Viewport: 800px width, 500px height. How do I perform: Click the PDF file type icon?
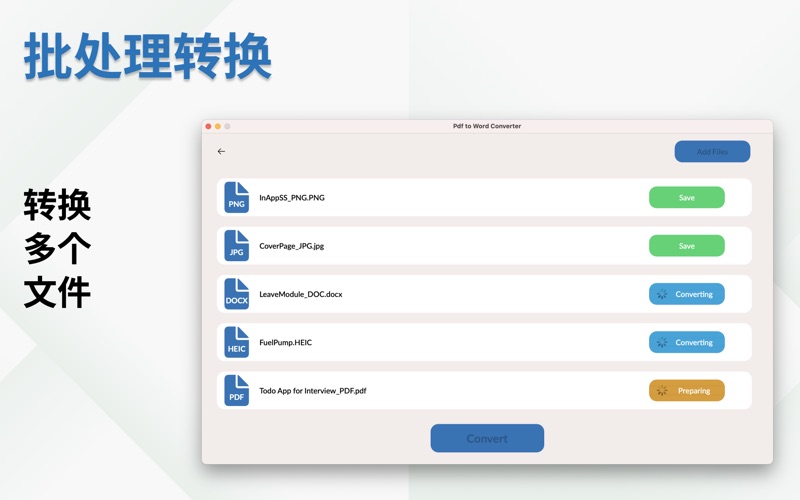[x=236, y=390]
